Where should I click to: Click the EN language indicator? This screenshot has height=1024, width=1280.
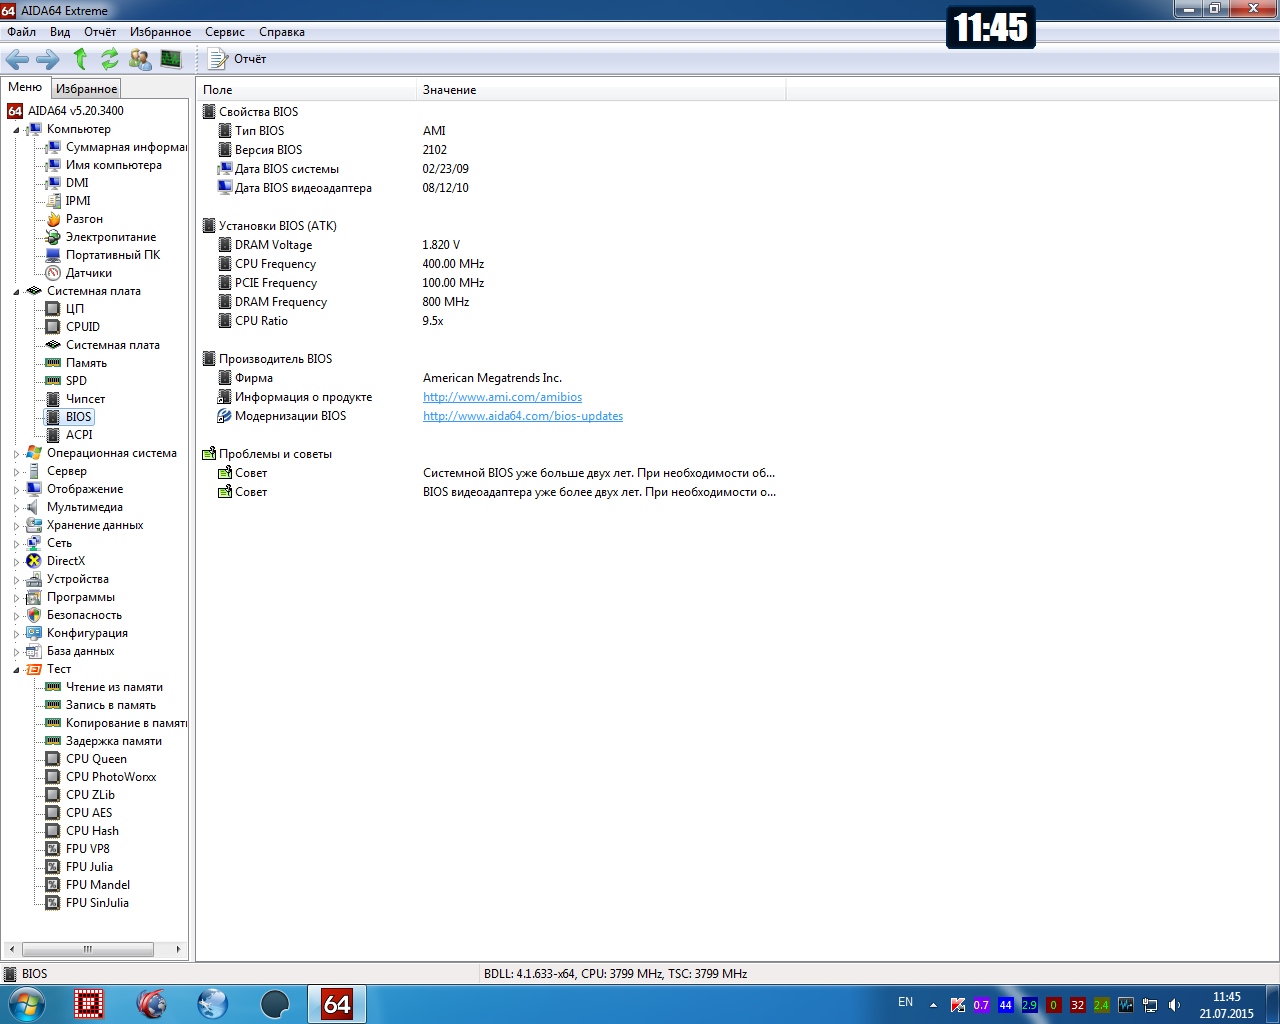coord(905,1002)
